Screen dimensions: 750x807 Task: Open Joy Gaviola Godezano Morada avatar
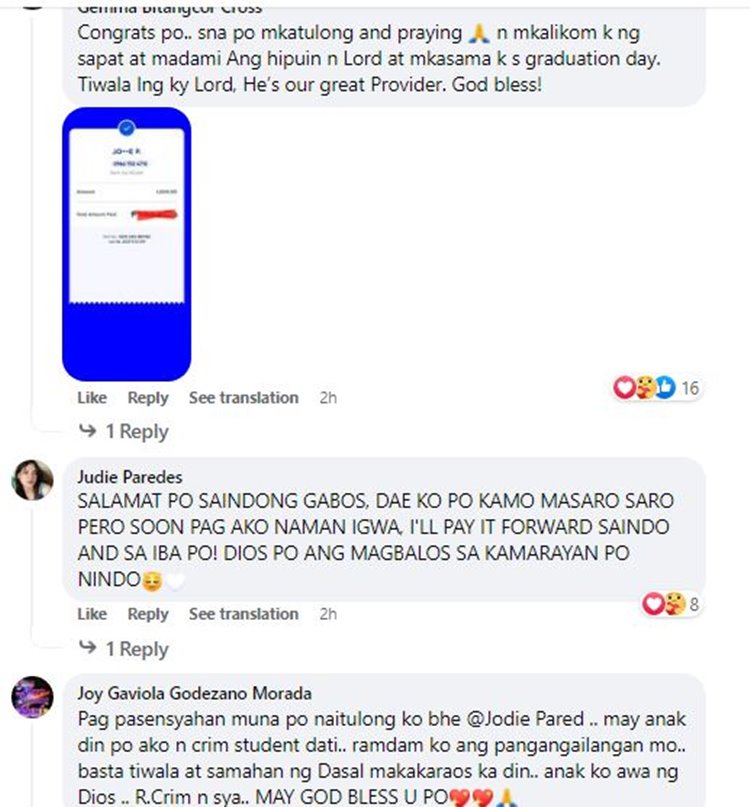pyautogui.click(x=32, y=697)
